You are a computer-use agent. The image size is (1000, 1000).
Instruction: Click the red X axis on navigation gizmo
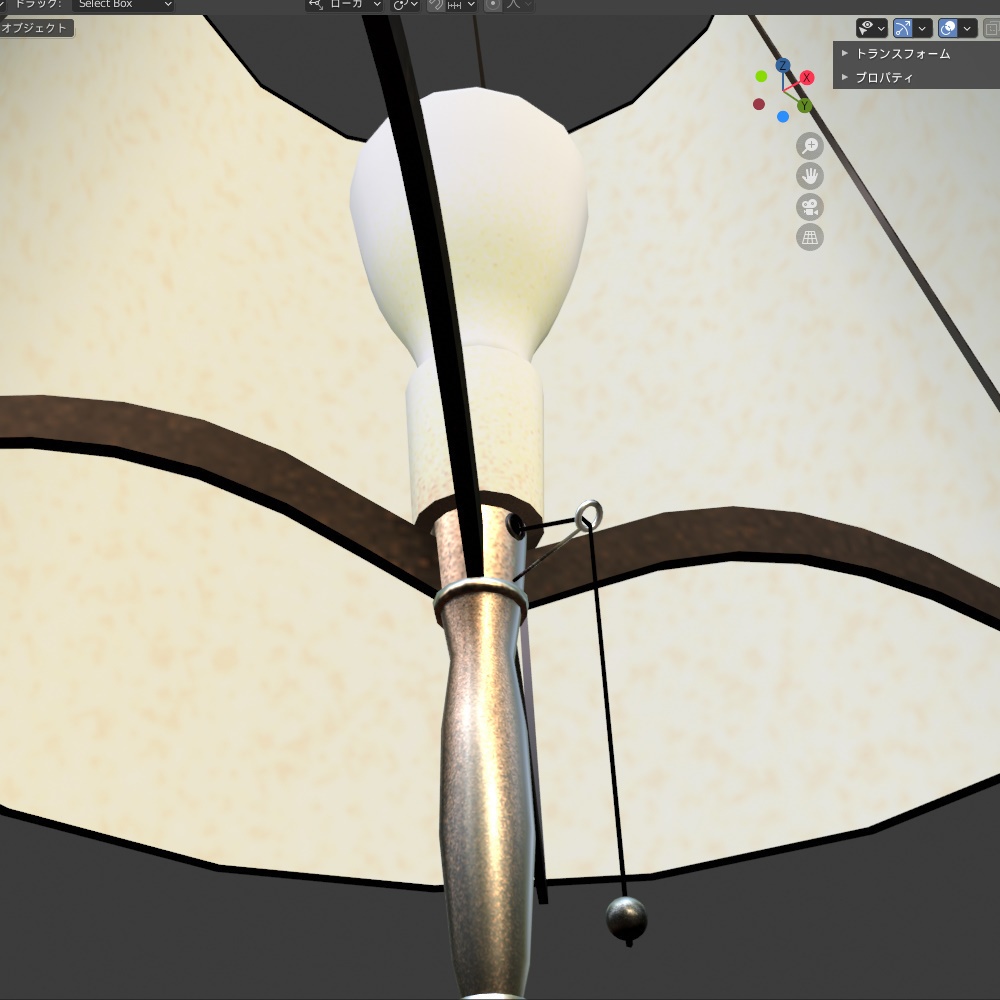[807, 75]
